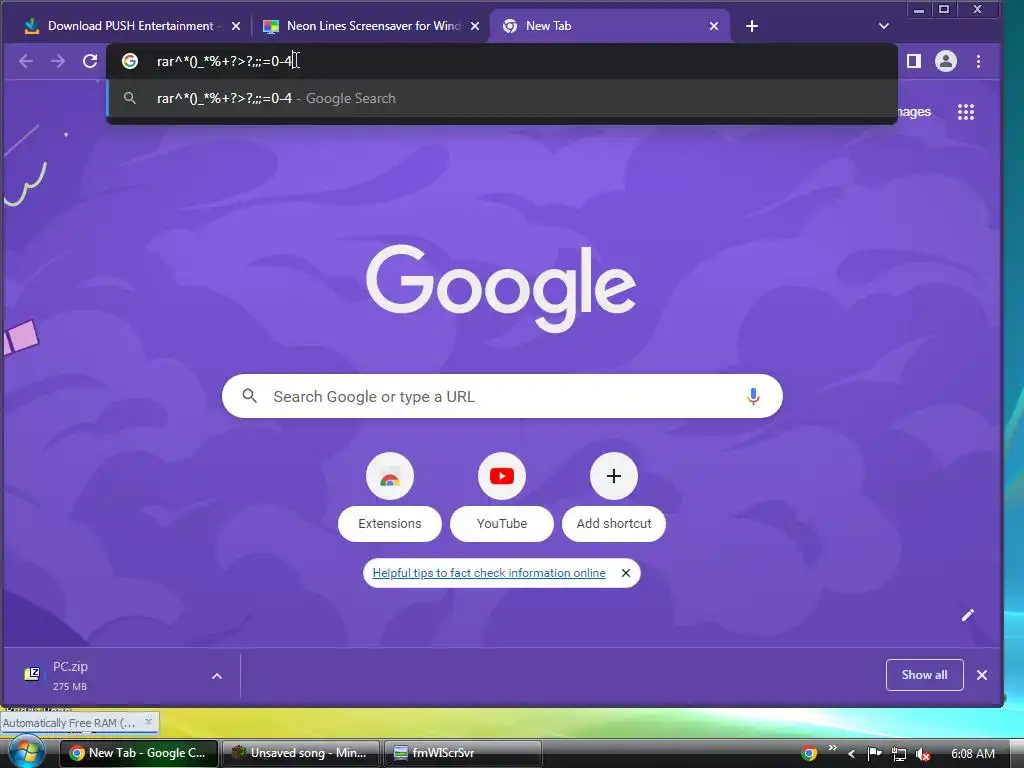Viewport: 1024px width, 768px height.
Task: Open the user profile avatar menu
Action: point(946,61)
